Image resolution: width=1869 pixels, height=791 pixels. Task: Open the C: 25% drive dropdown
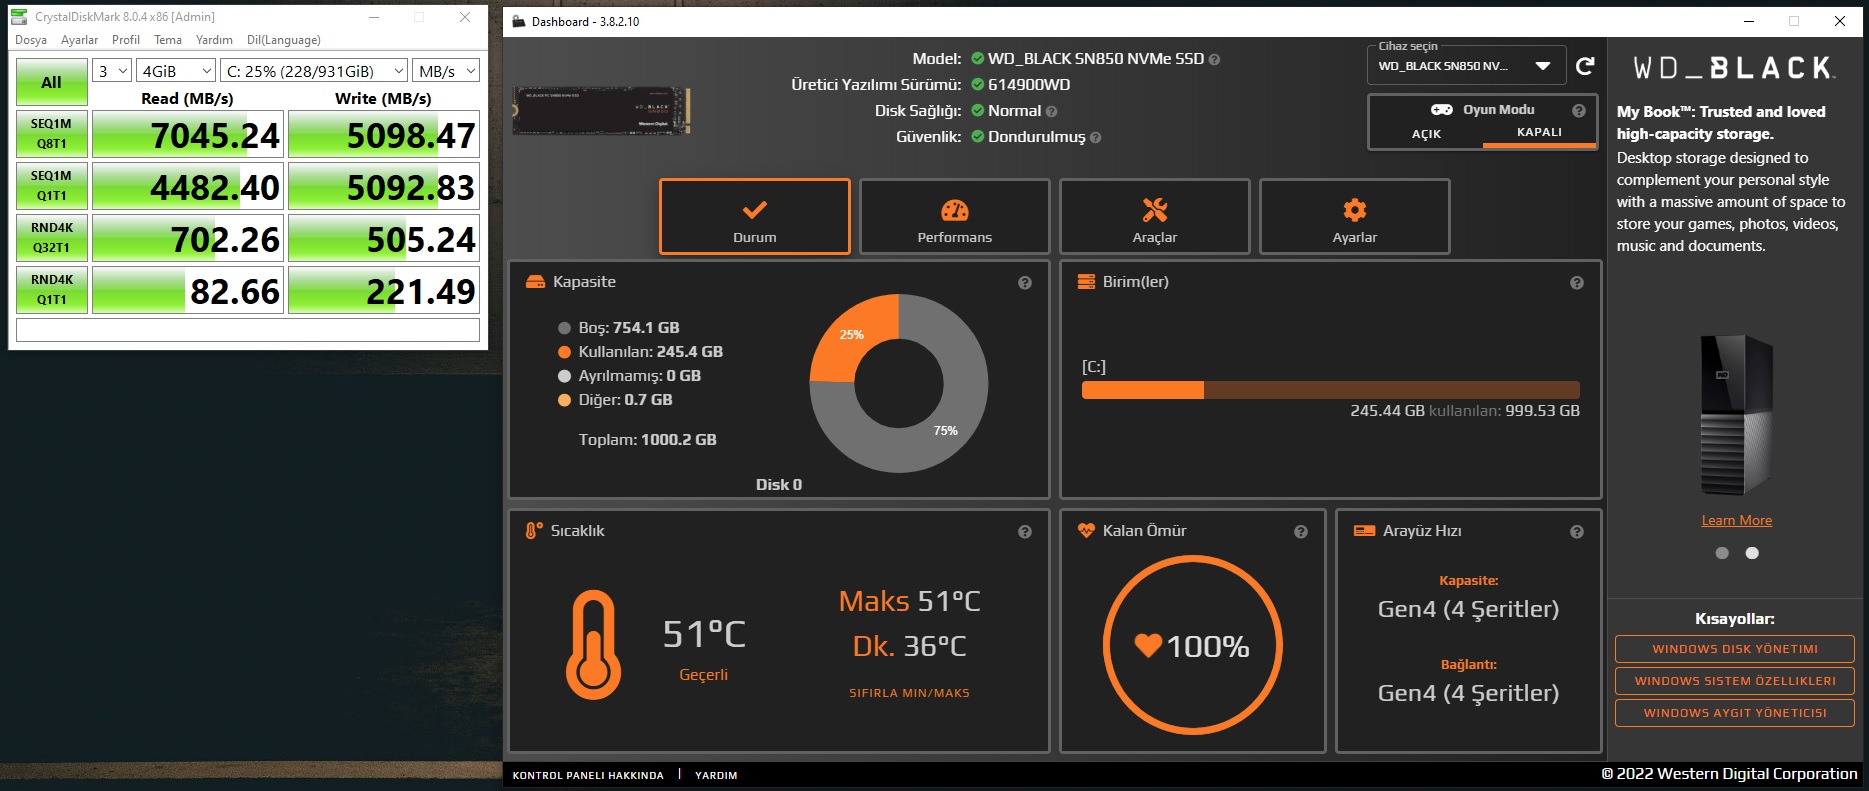point(314,71)
